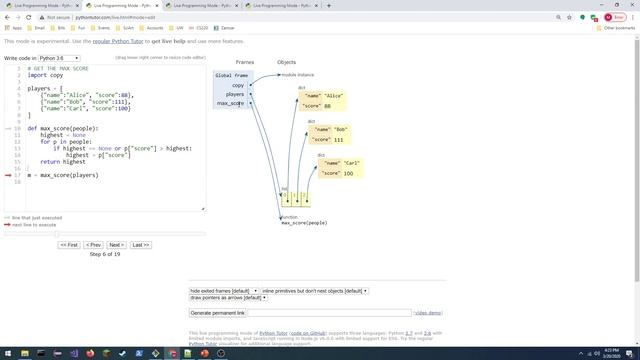Viewport: 640px width, 360px height.
Task: Click the line 'm = max_score(players)'
Action: [x=63, y=175]
